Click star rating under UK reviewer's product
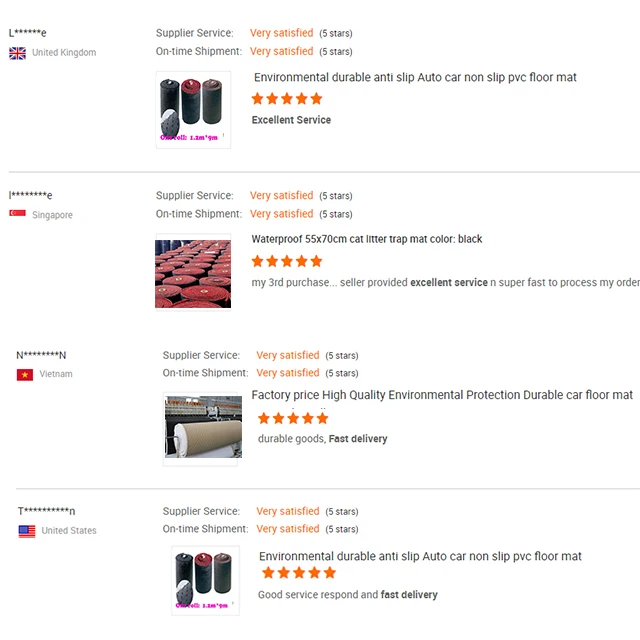The height and width of the screenshot is (640, 640). 287,99
